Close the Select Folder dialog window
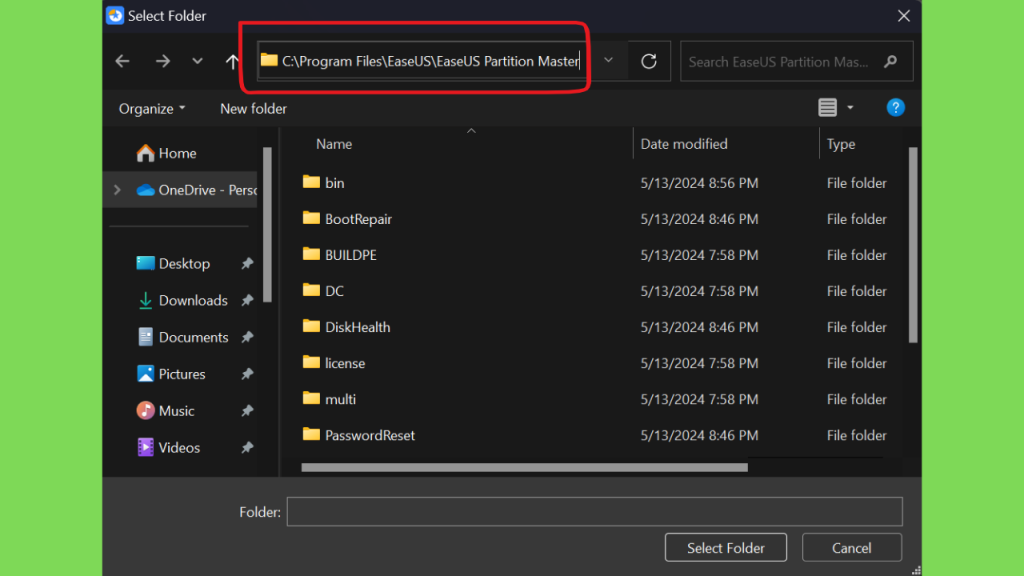This screenshot has height=576, width=1024. pos(904,16)
